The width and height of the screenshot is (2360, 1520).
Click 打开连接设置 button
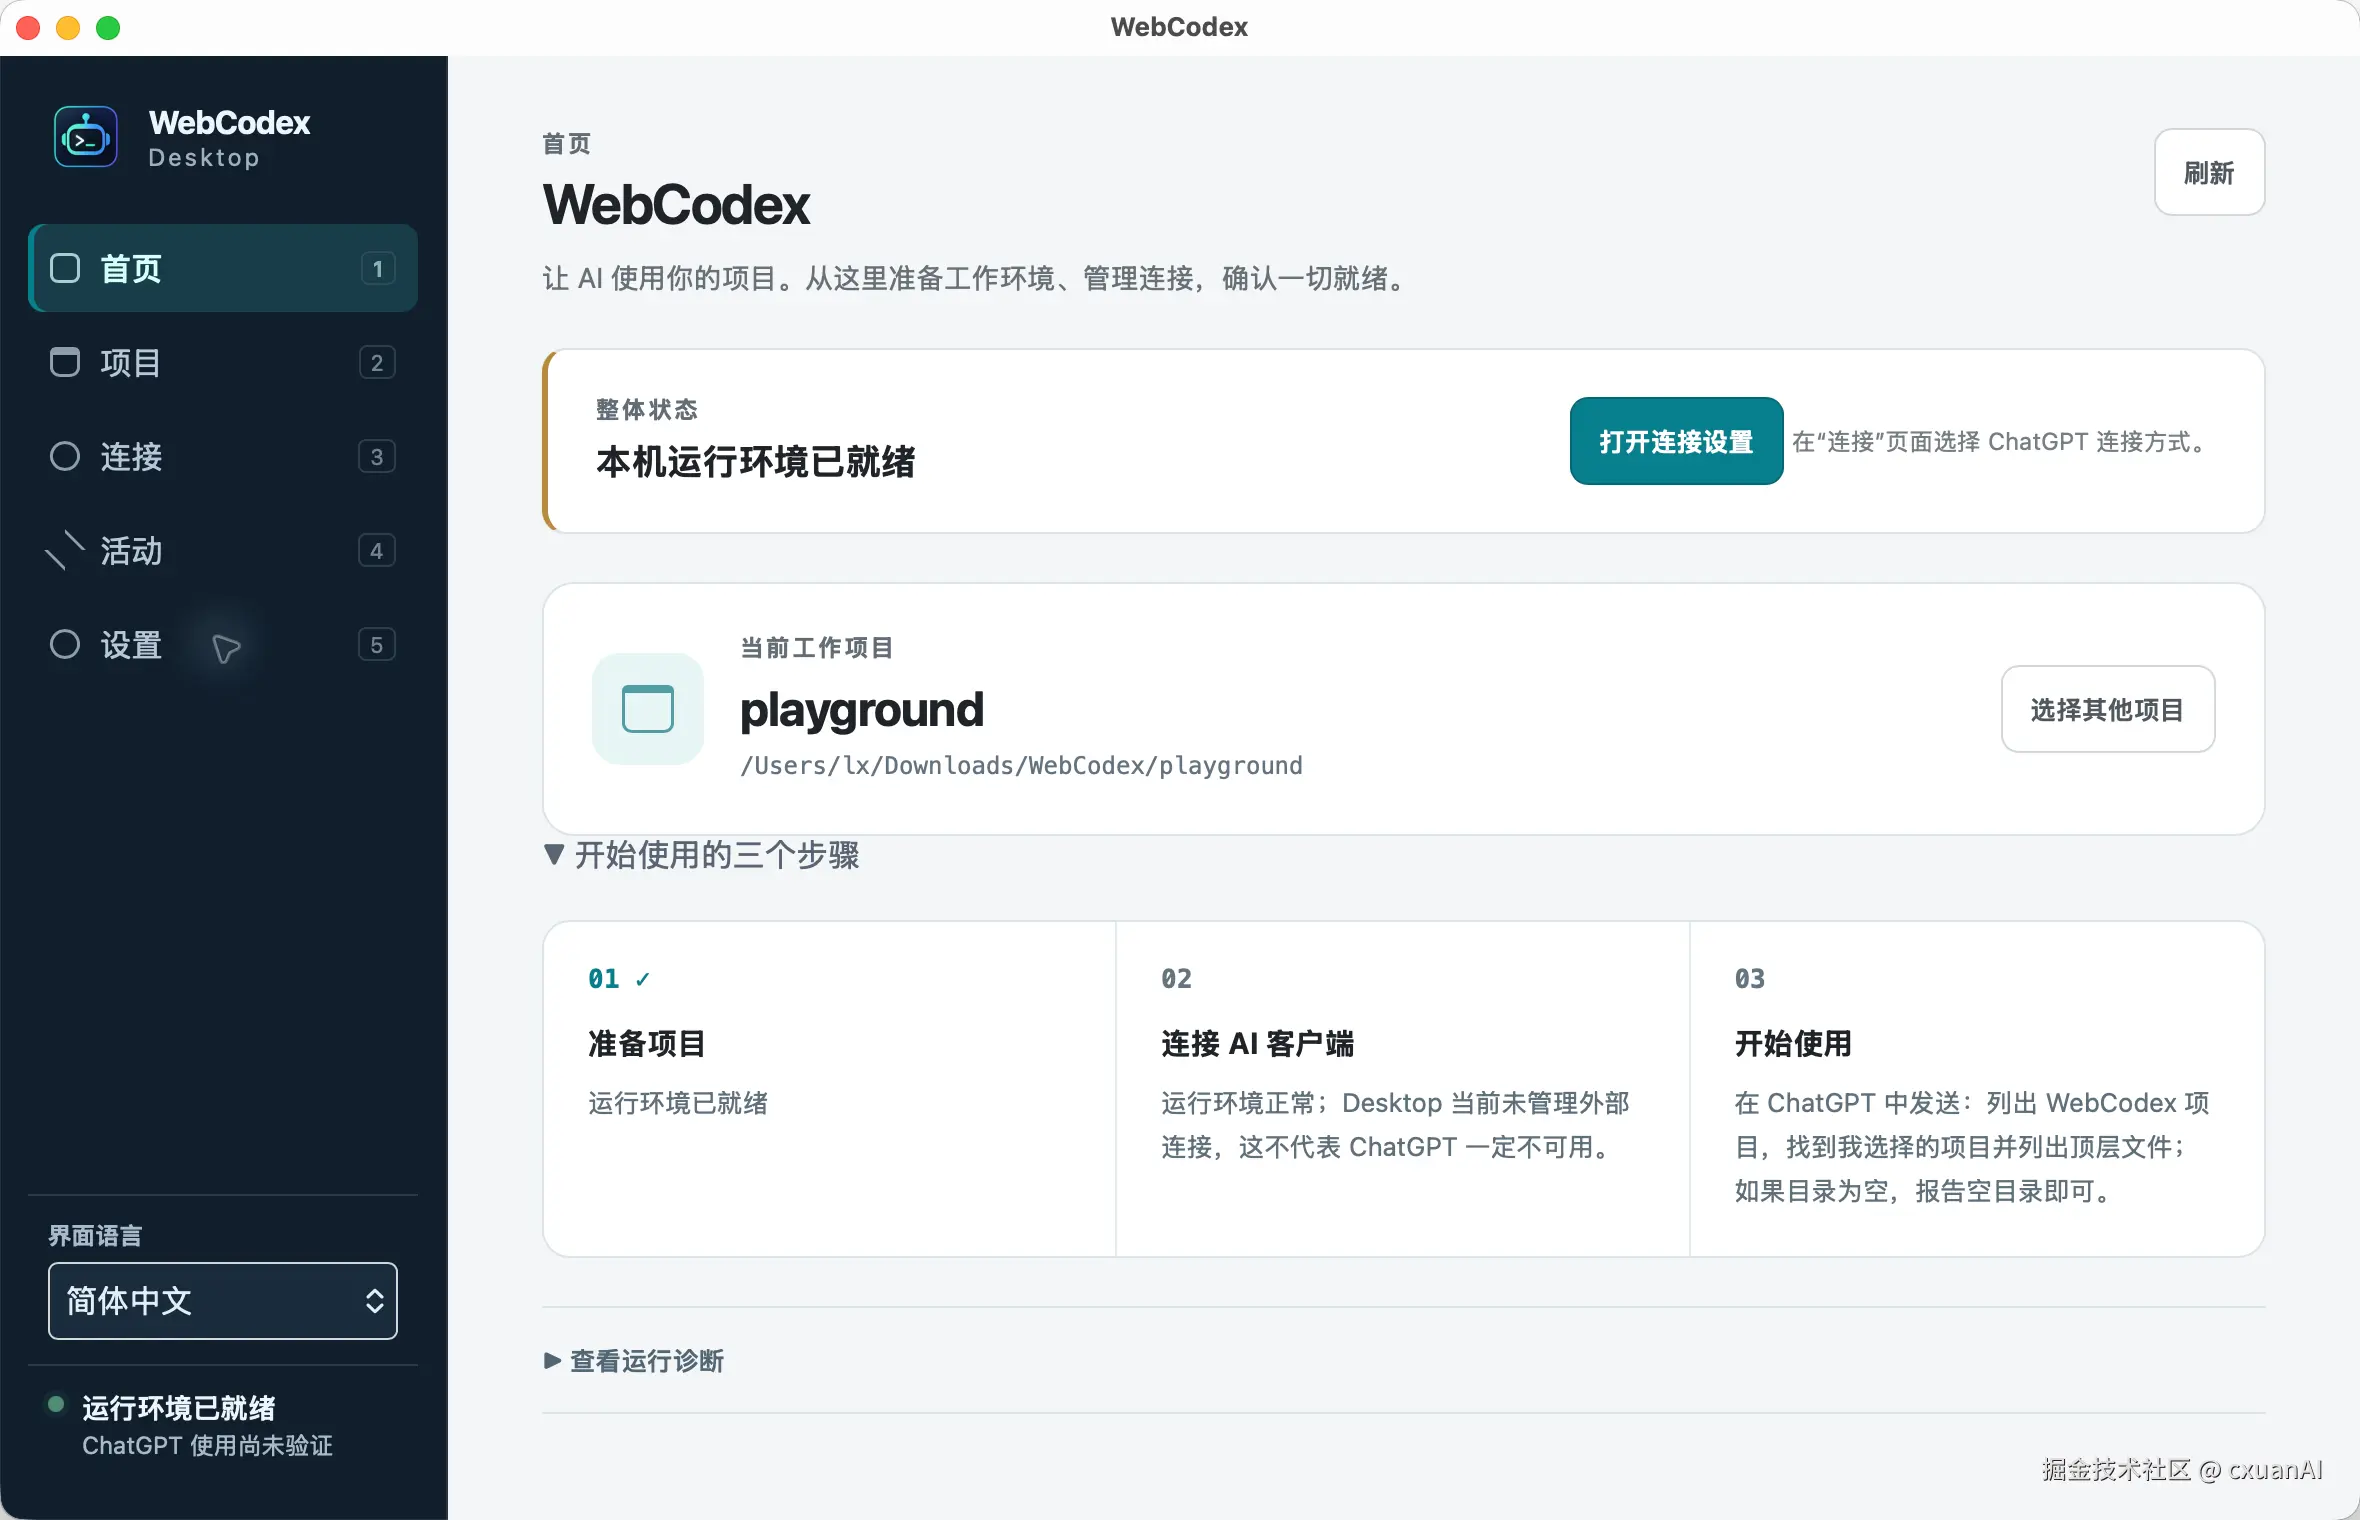1676,441
